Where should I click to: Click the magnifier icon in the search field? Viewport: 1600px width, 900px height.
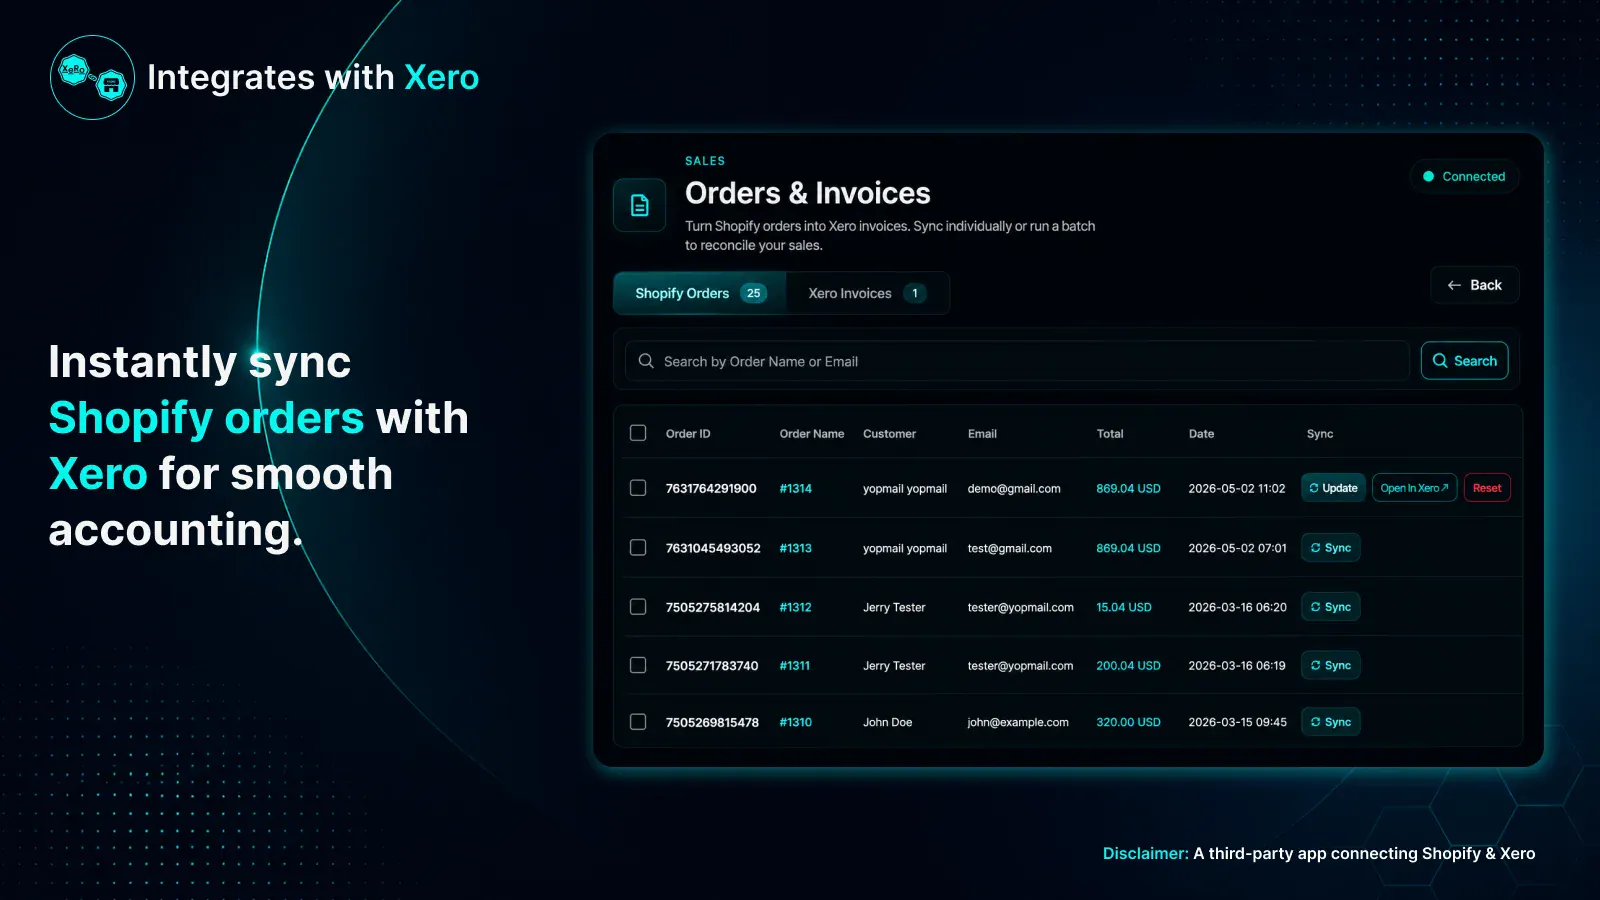[646, 361]
